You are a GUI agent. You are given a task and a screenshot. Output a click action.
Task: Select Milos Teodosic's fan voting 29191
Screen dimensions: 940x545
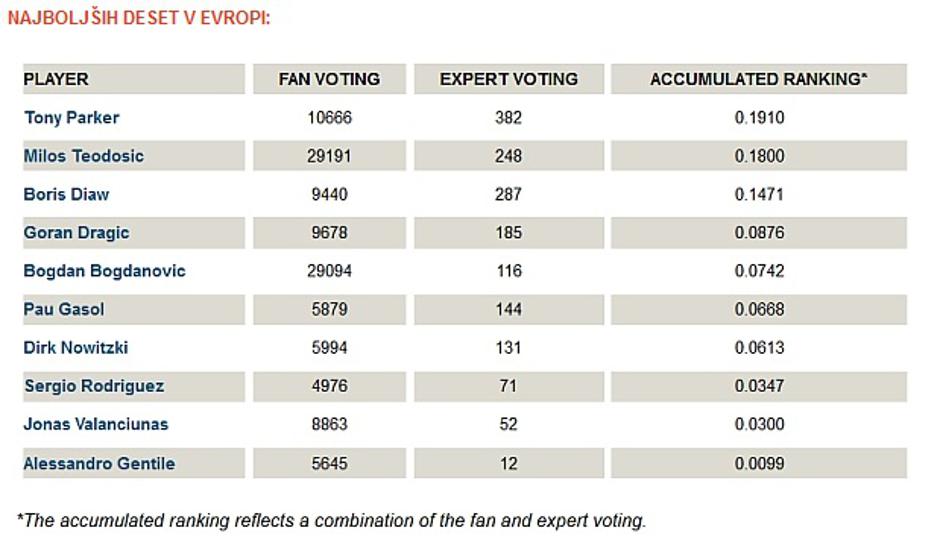pos(329,156)
